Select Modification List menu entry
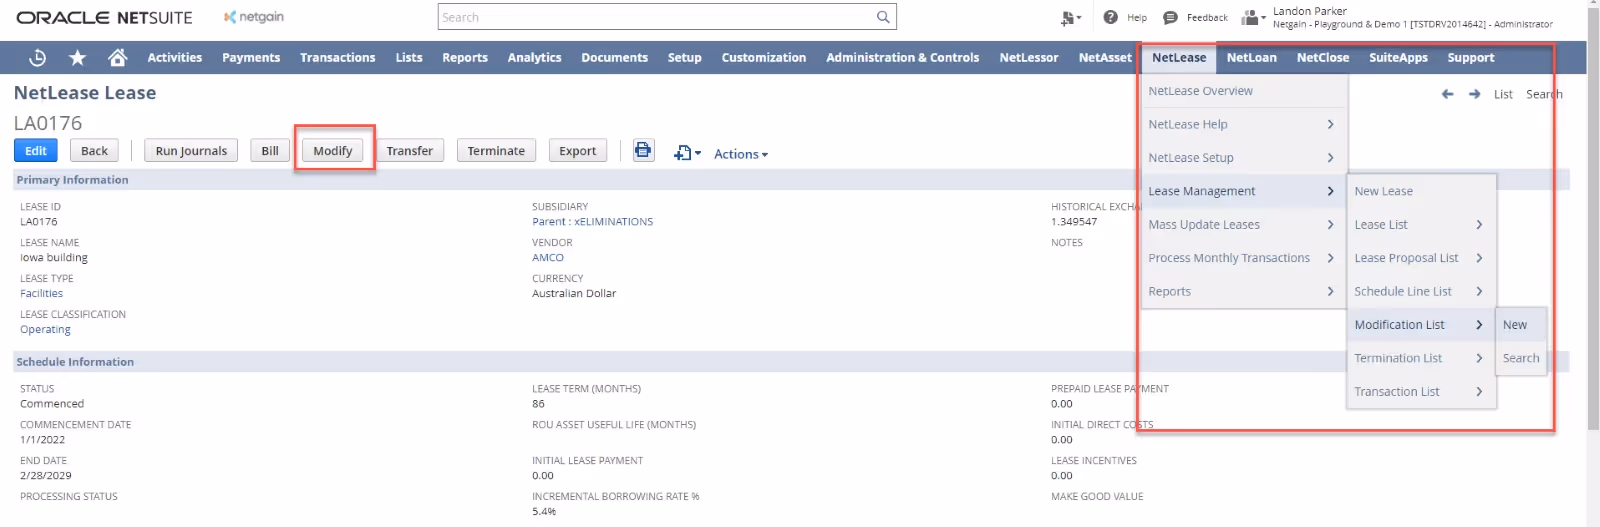 pos(1421,325)
